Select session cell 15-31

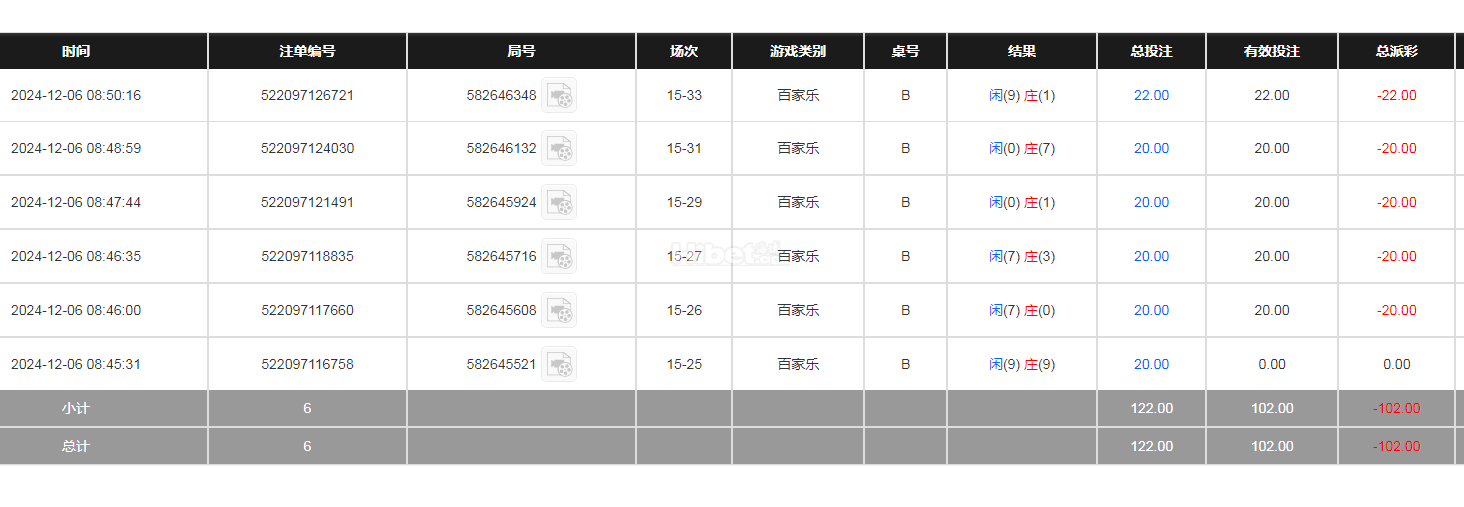[x=684, y=149]
